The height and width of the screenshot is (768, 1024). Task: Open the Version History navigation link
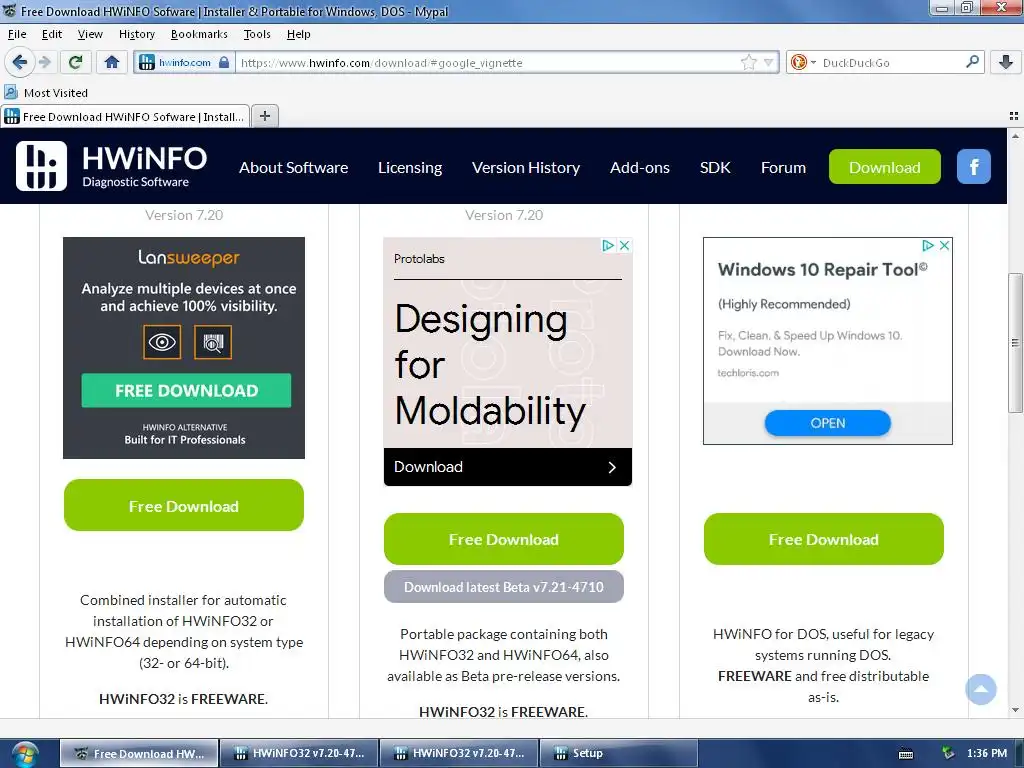coord(526,167)
